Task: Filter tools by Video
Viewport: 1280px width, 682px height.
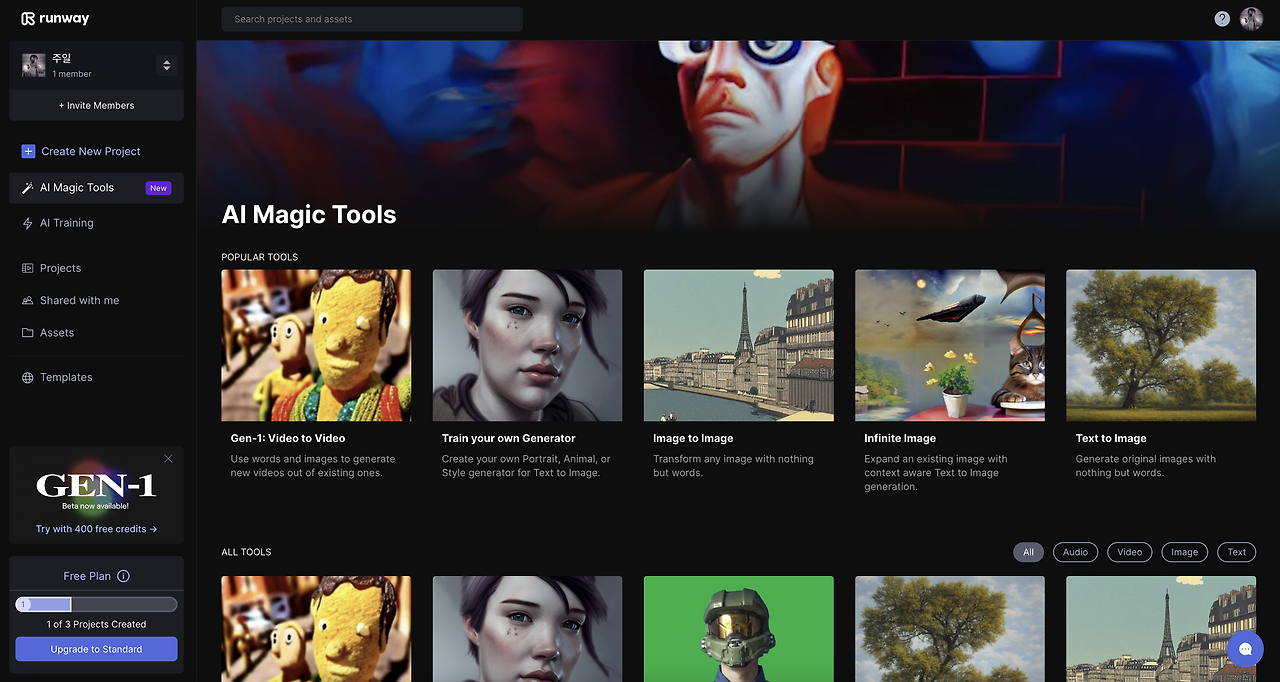Action: click(1129, 552)
